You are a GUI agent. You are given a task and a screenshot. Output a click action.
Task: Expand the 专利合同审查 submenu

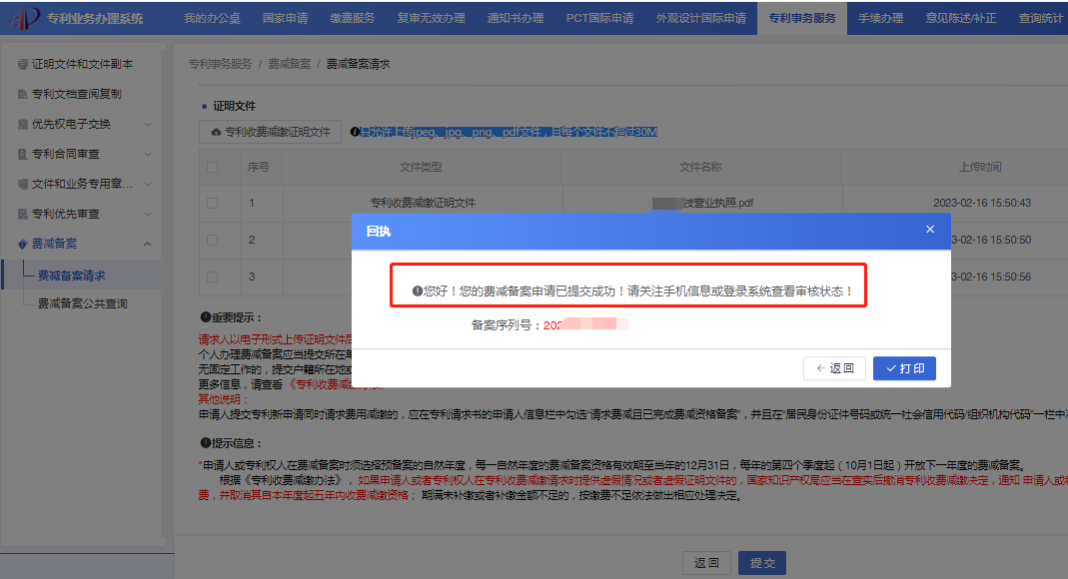point(148,153)
